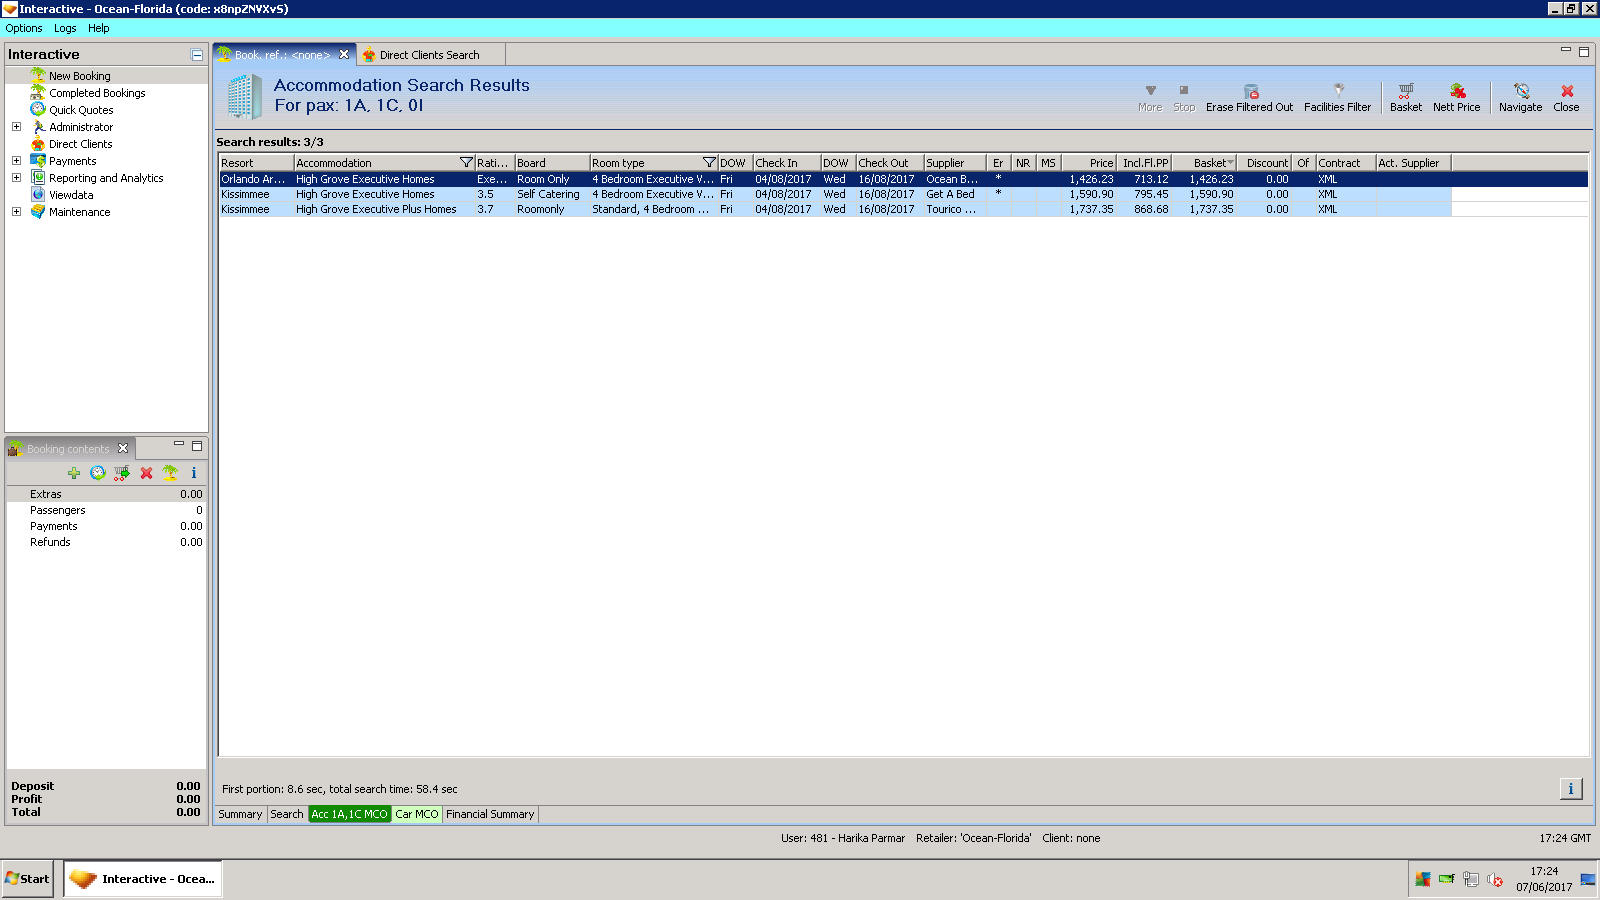
Task: Open the Help menu
Action: click(x=98, y=28)
